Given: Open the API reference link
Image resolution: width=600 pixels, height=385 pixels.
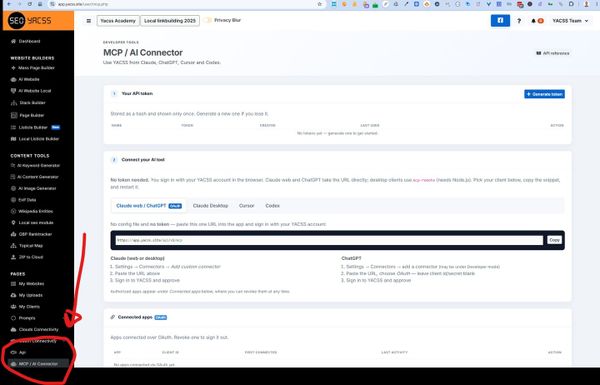Looking at the screenshot, I should [553, 53].
